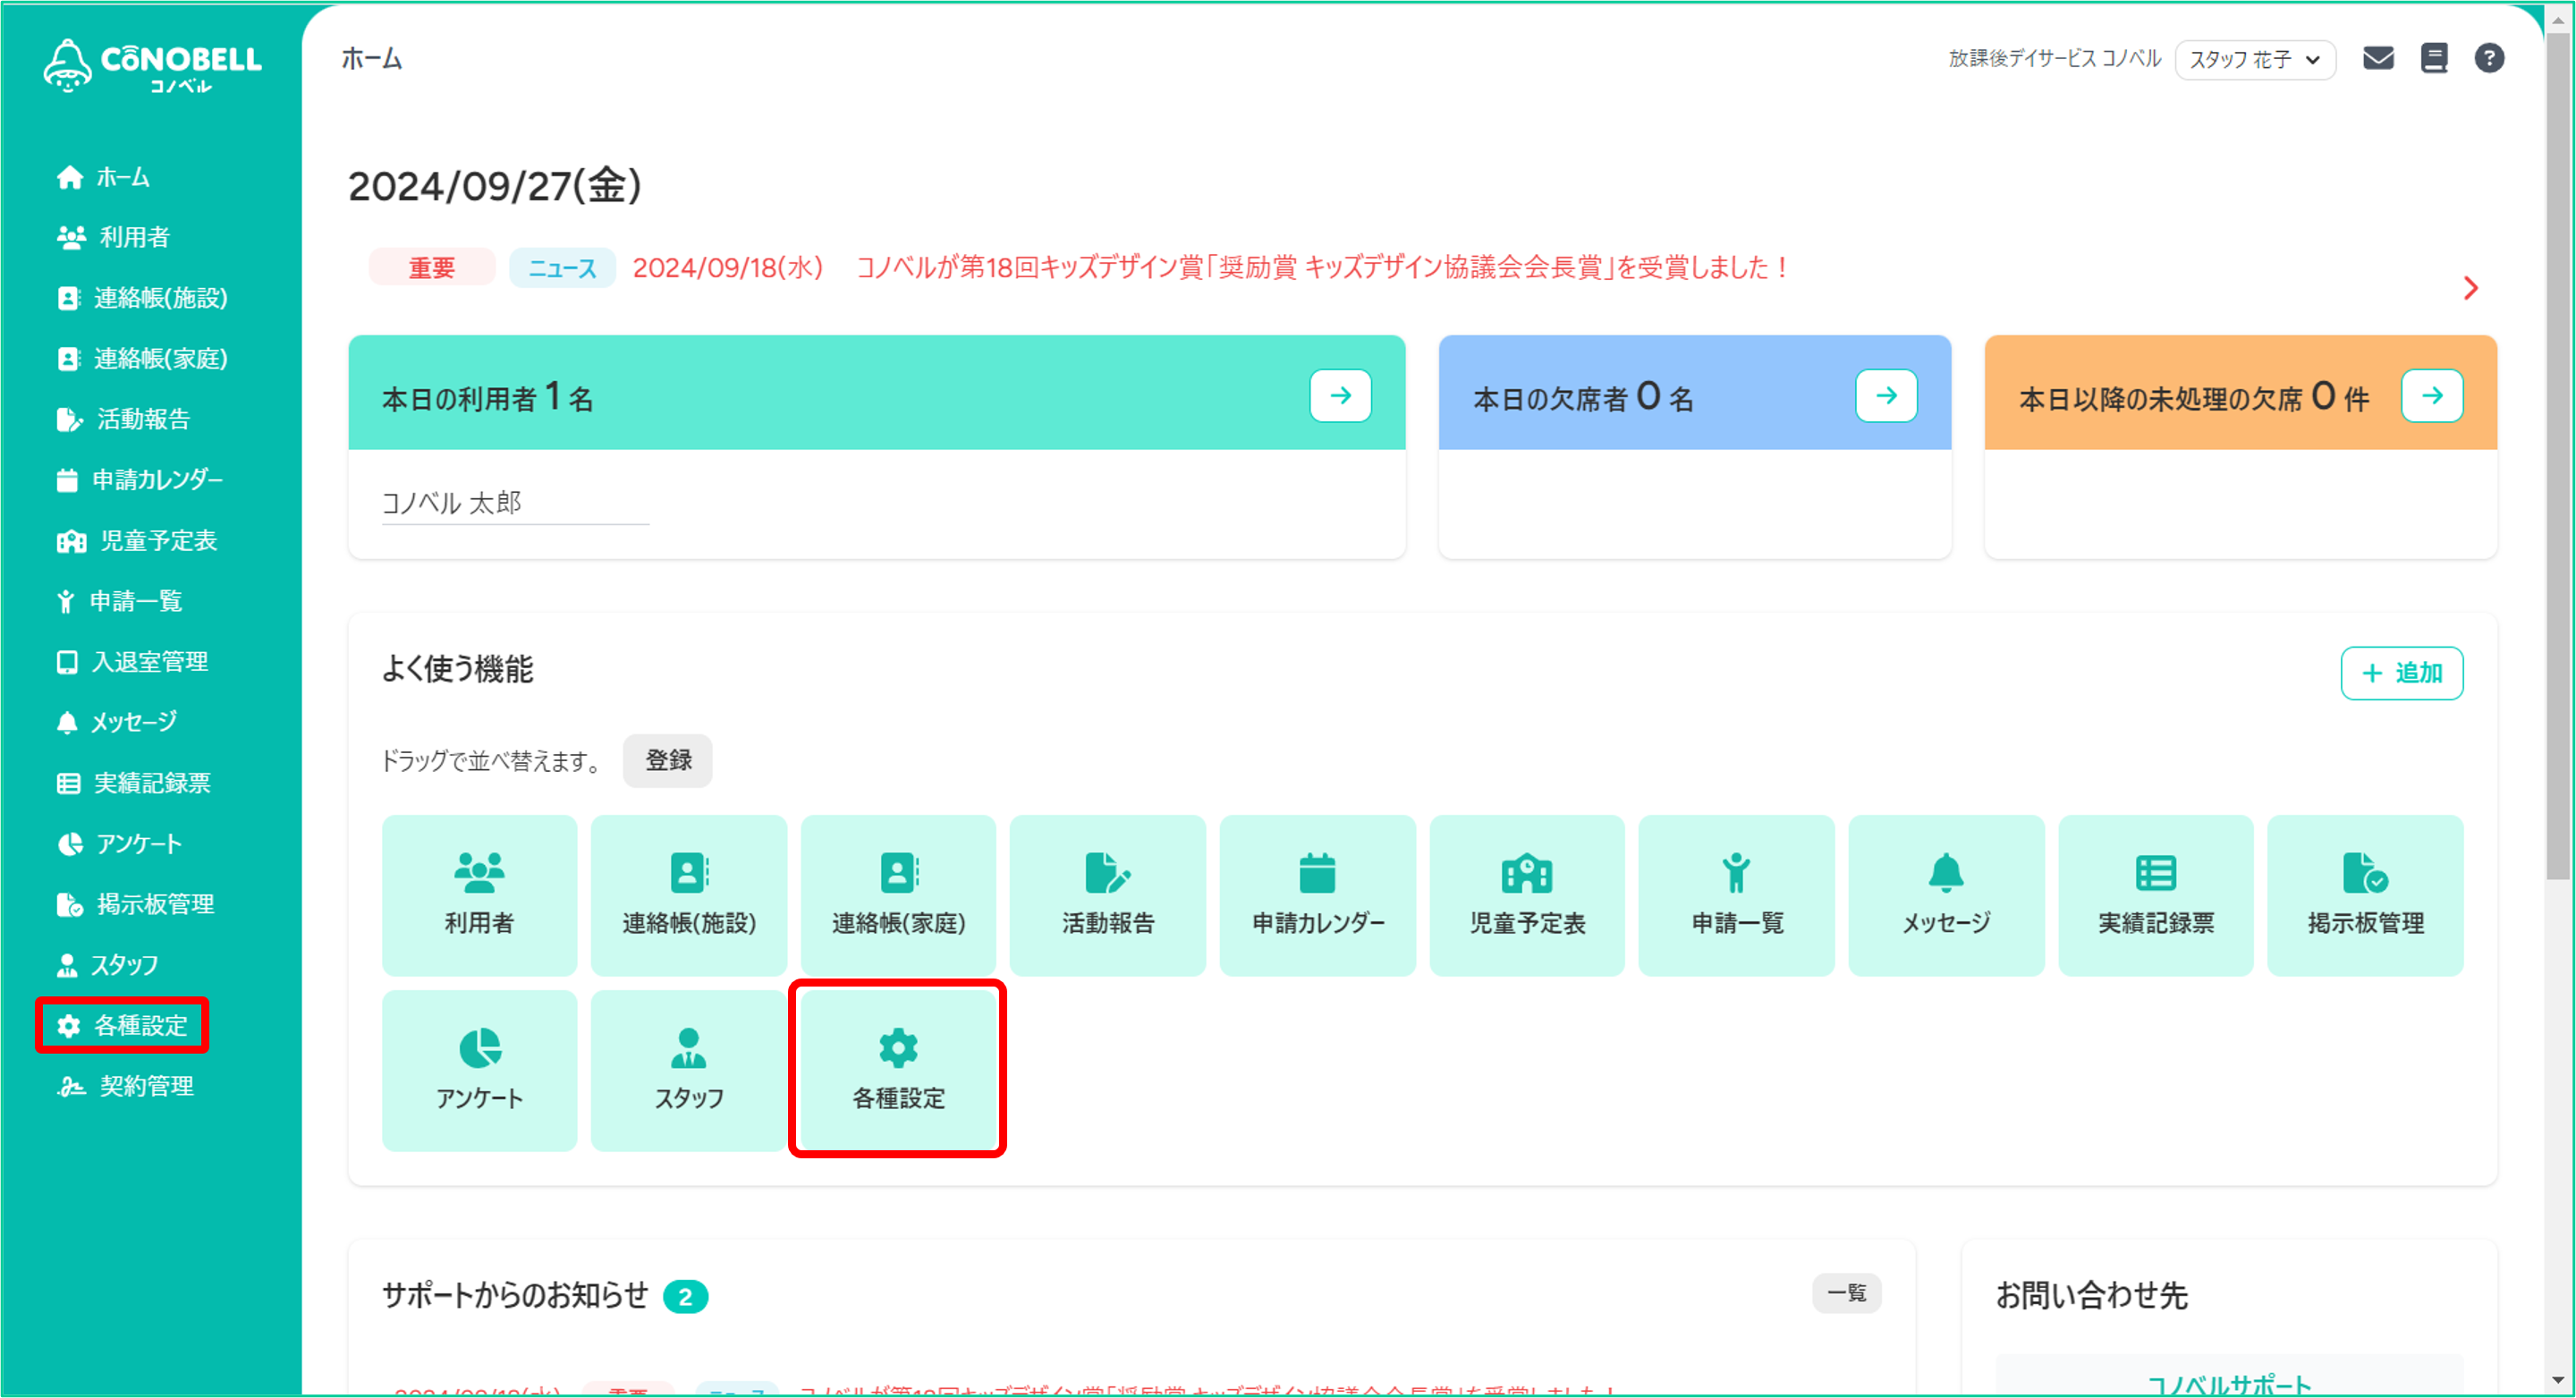
Task: Select 実績記録票 in the sidebar
Action: [133, 783]
